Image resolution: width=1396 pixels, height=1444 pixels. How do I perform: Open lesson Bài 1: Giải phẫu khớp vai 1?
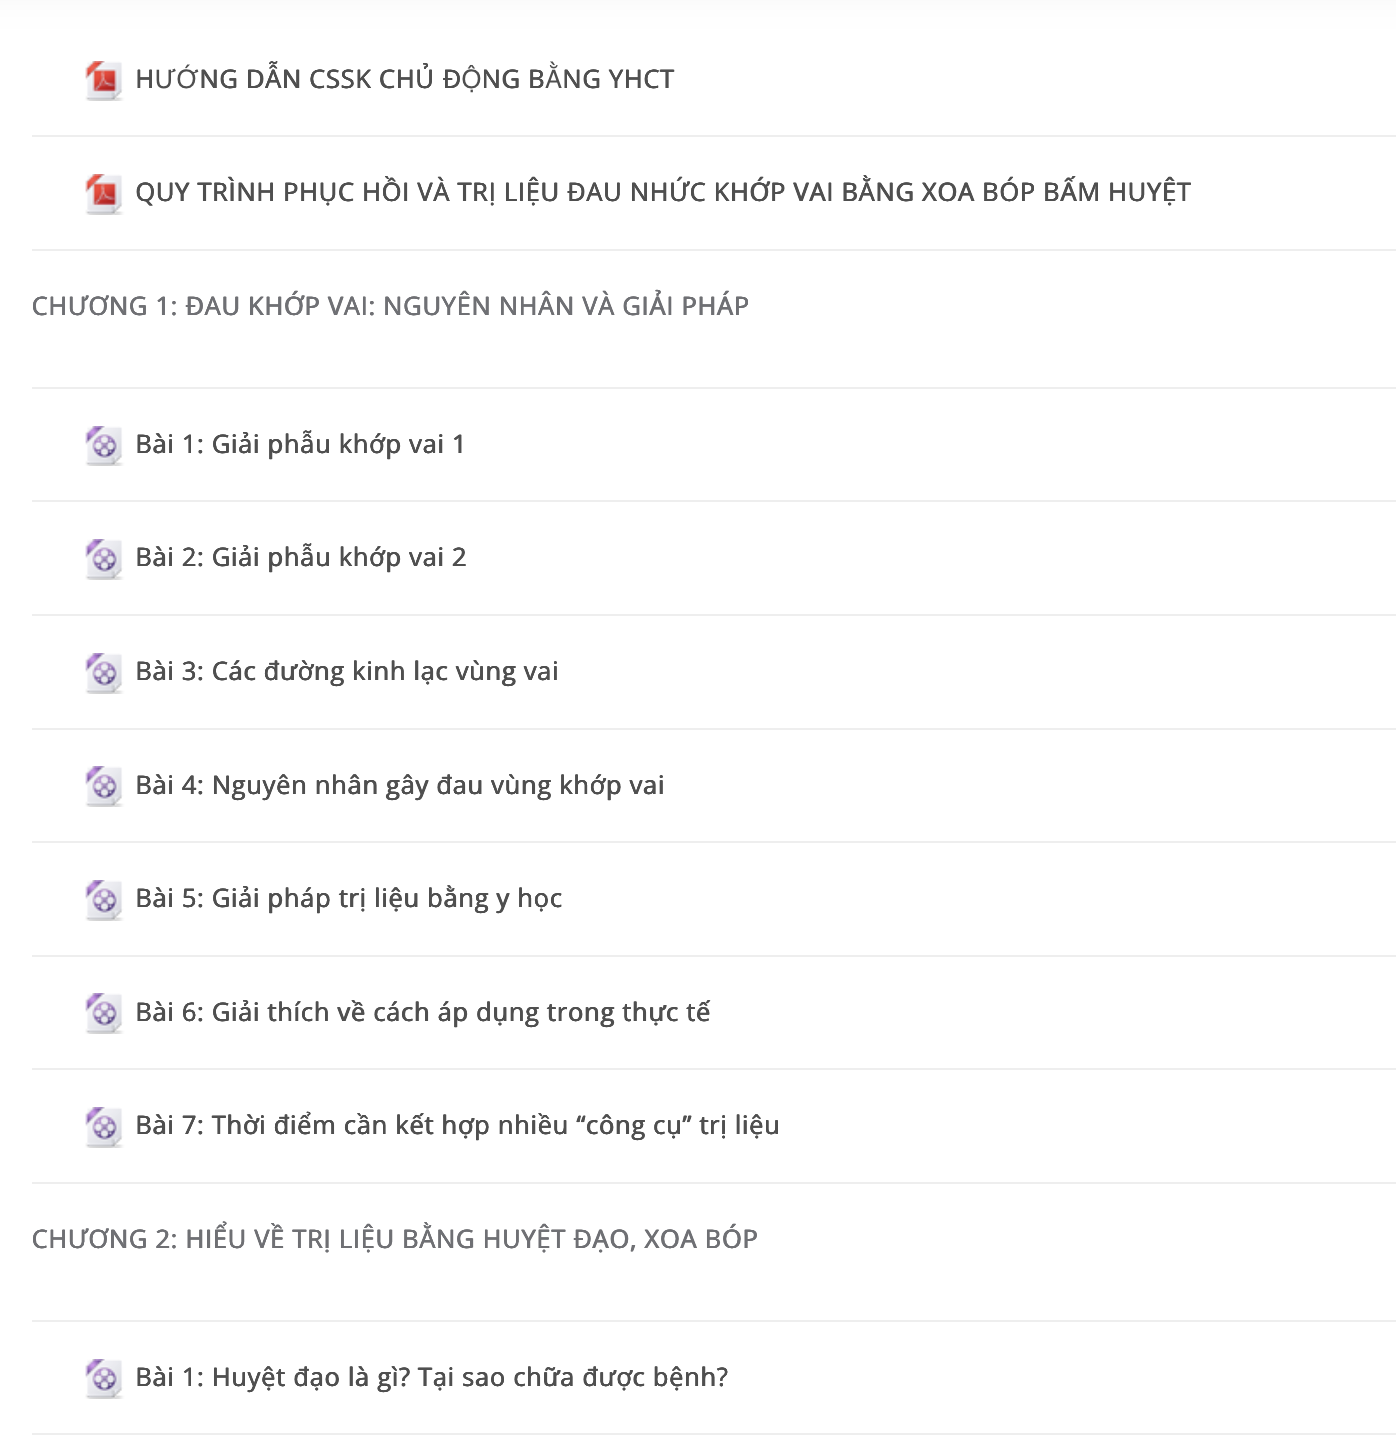coord(300,444)
